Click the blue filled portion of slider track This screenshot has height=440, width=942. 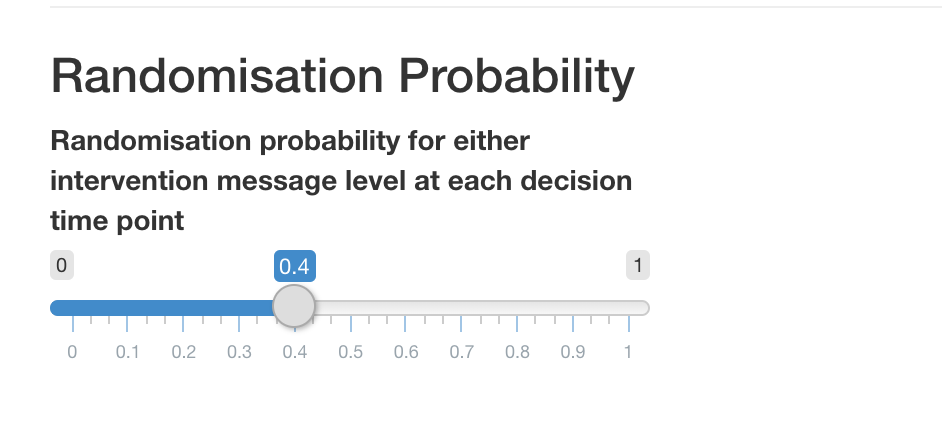pos(160,307)
